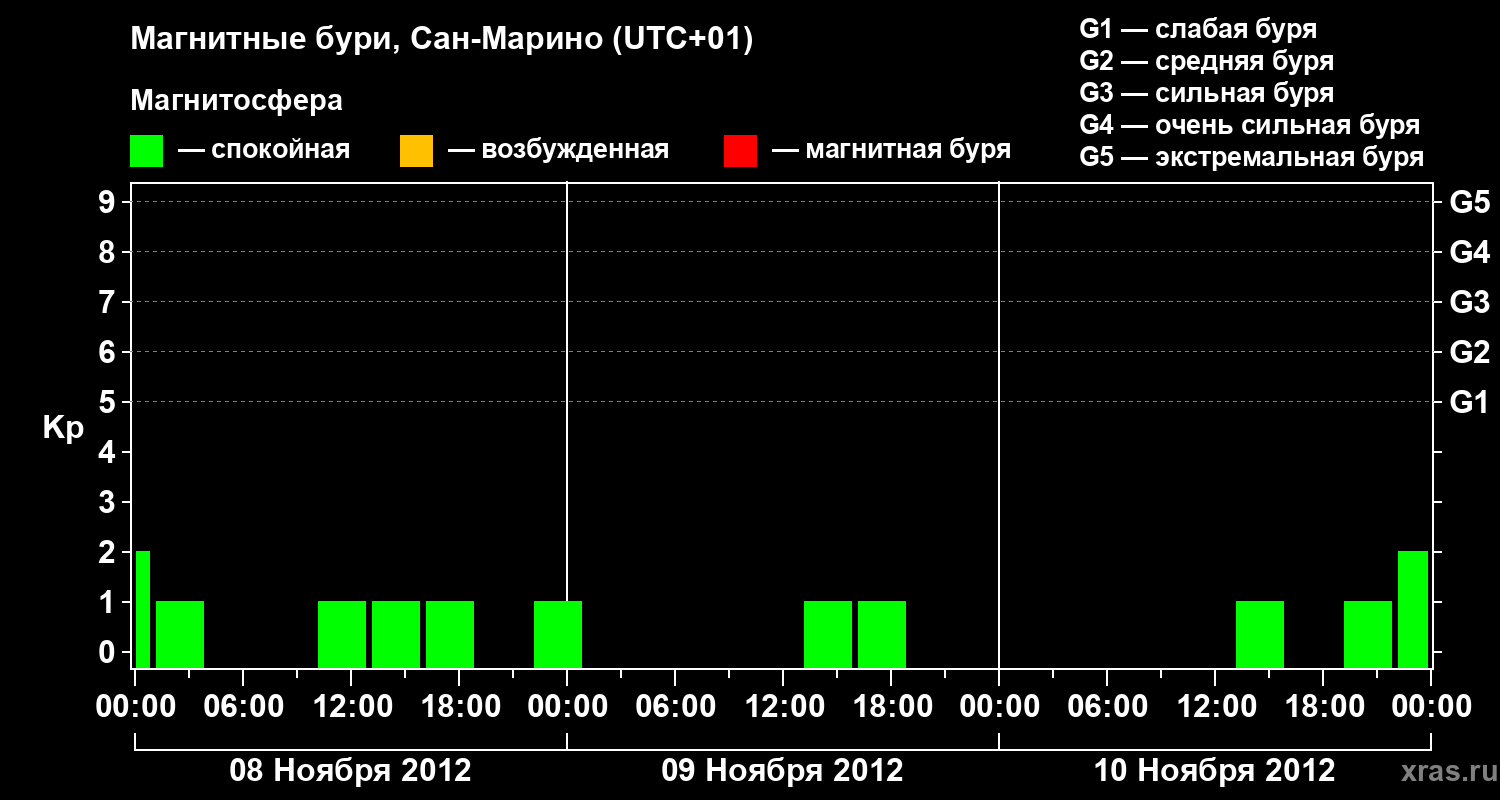Click the first green bar of 09 Ноября
The image size is (1500, 800).
828,634
